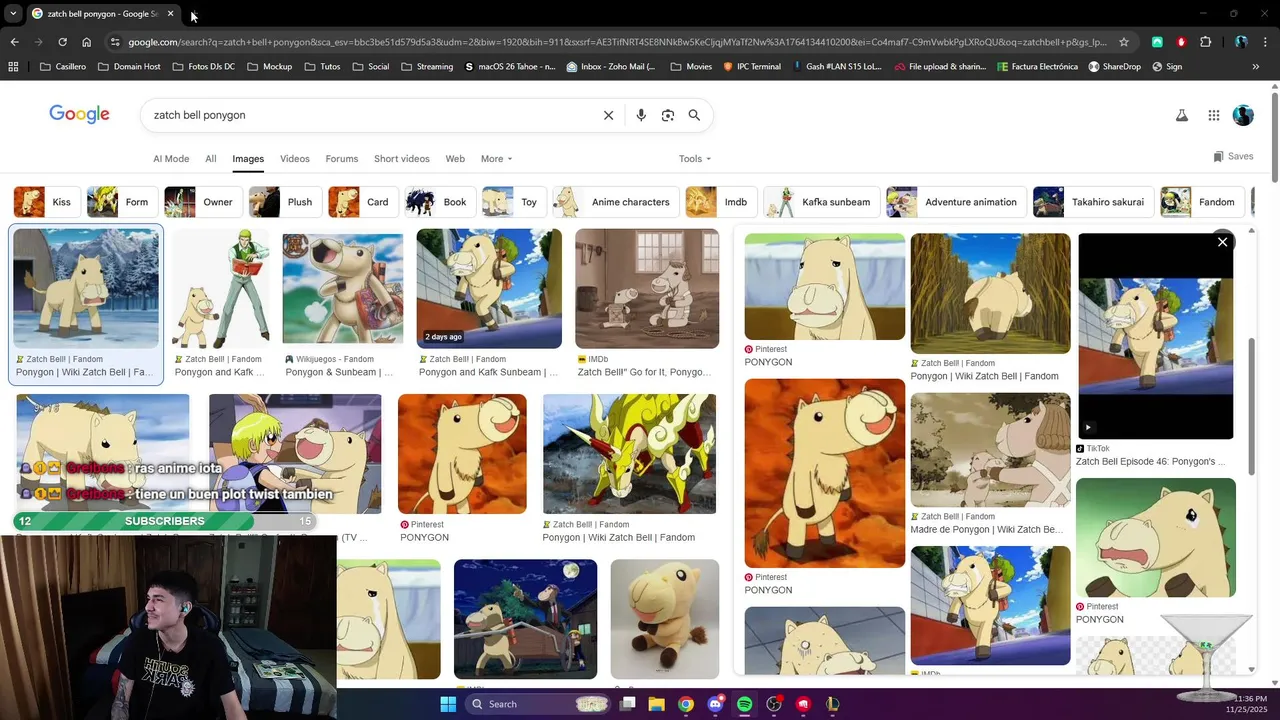Filter images by Kafka sunbeam chip
Image resolution: width=1280 pixels, height=720 pixels.
(821, 202)
